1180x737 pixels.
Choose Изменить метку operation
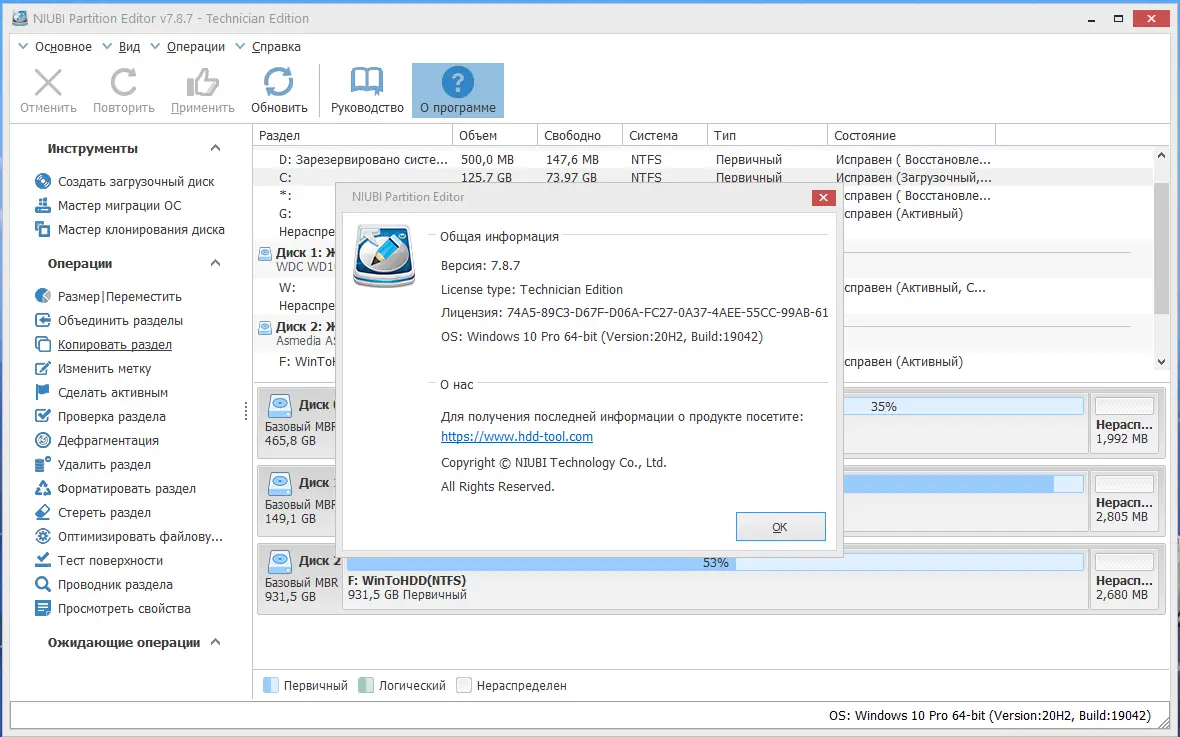coord(93,369)
